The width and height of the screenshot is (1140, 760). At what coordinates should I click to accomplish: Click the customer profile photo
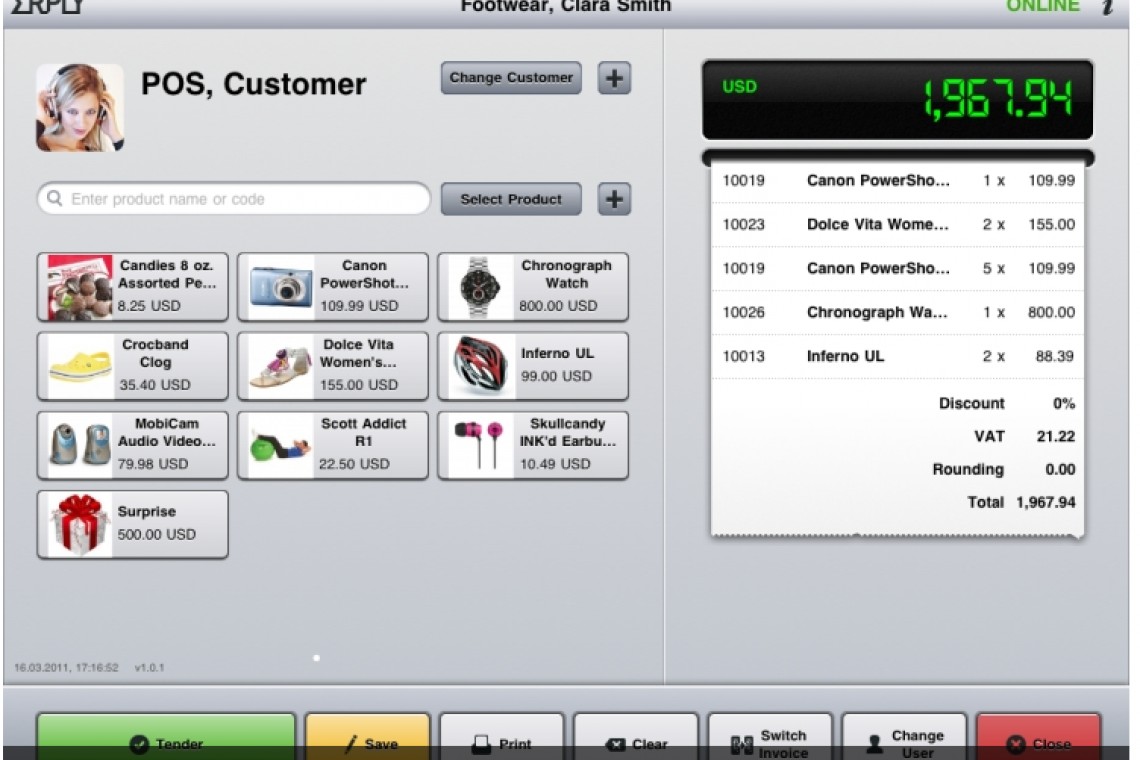point(80,108)
